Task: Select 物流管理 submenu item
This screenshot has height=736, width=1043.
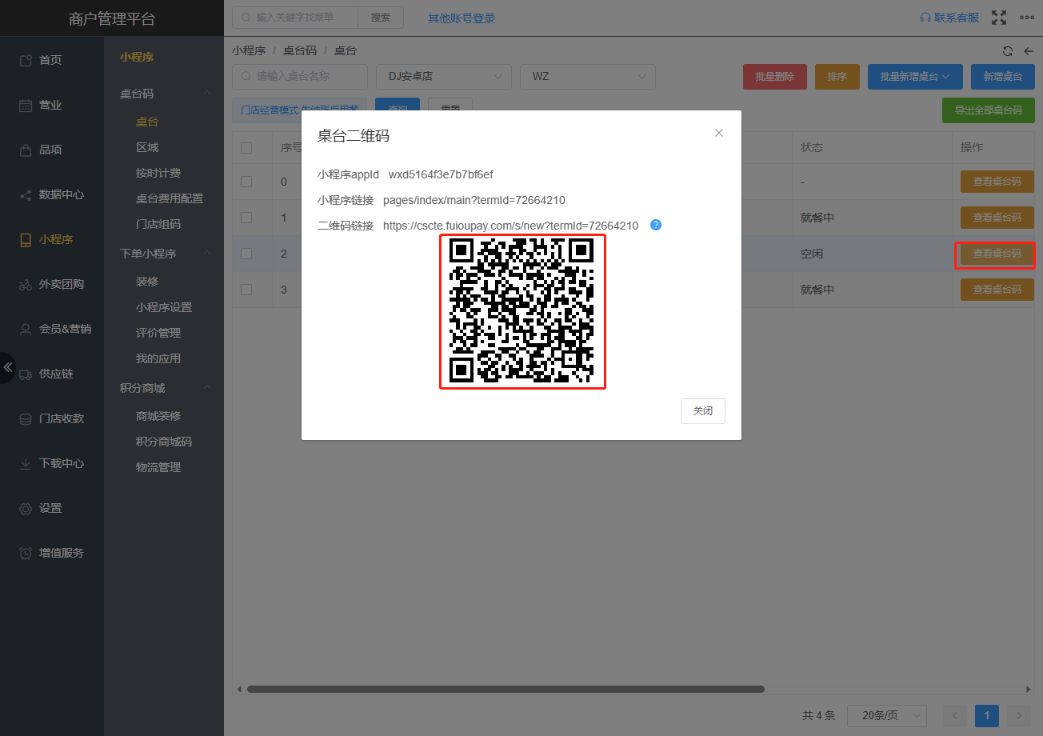Action: tap(158, 467)
